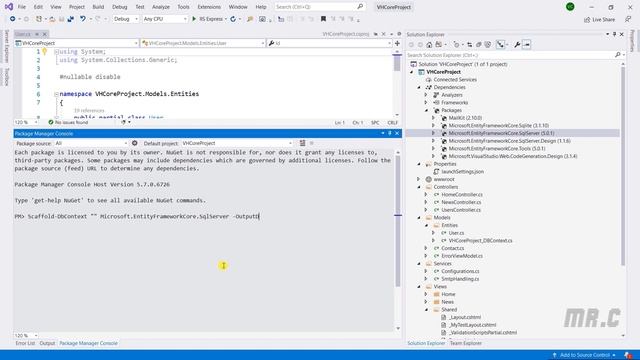Open the Analyze menu
This screenshot has height=360, width=640.
pyautogui.click(x=161, y=7)
